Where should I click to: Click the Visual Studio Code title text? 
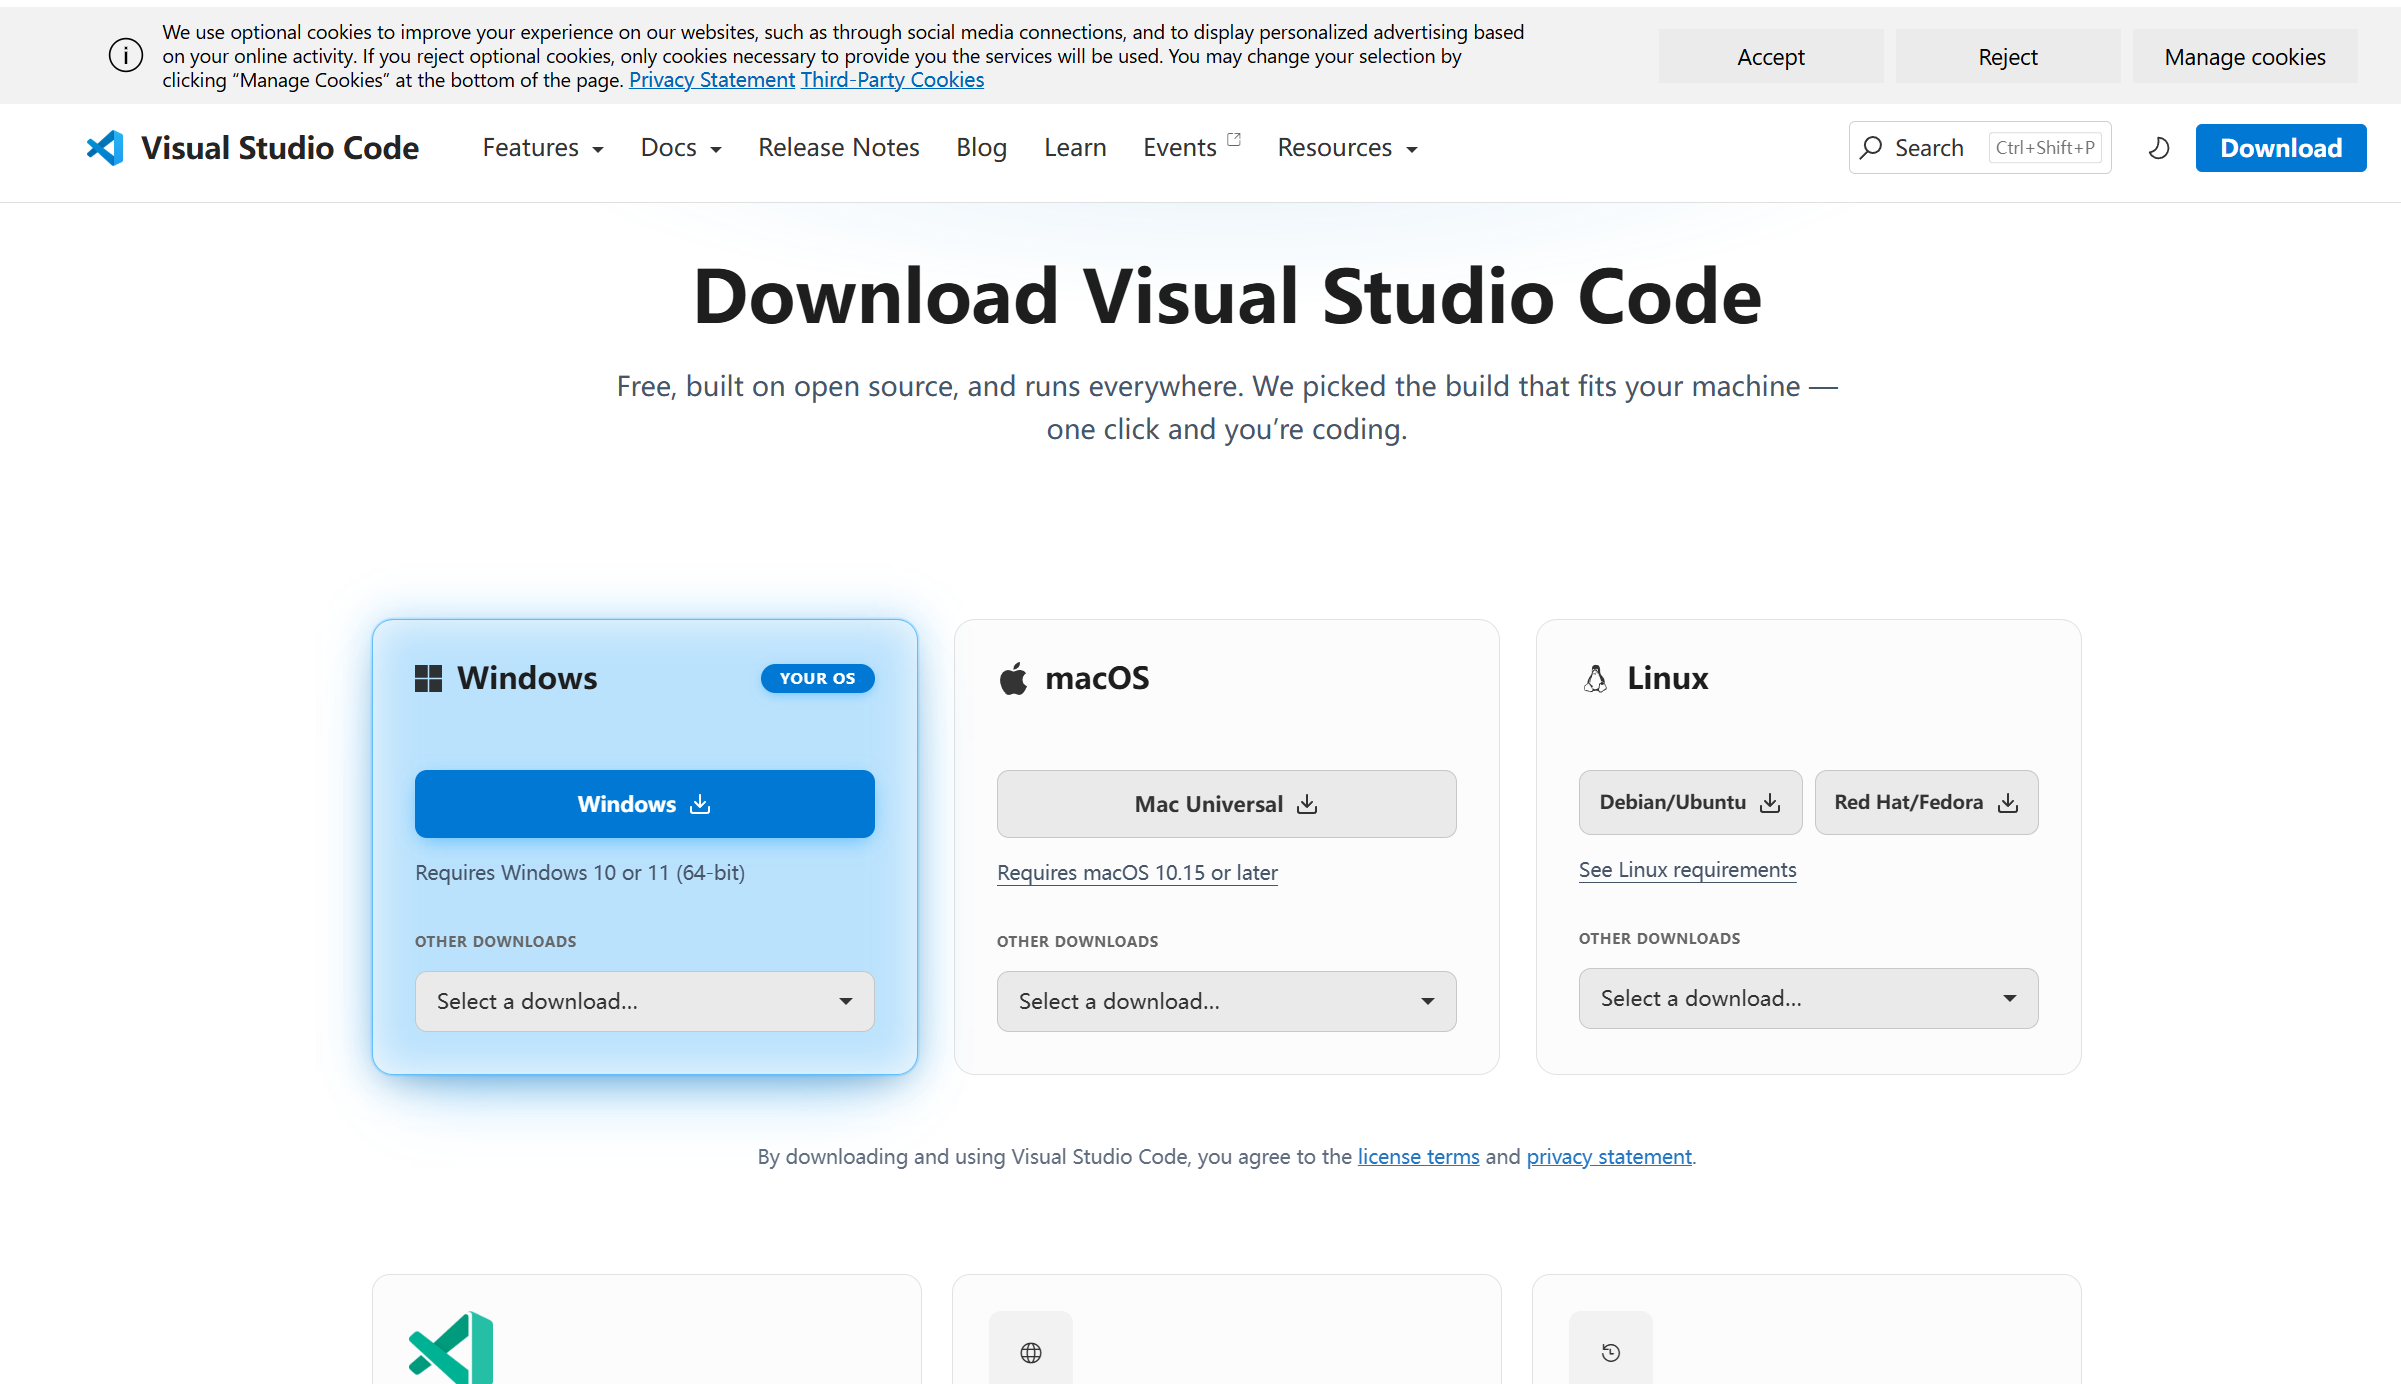(x=280, y=148)
